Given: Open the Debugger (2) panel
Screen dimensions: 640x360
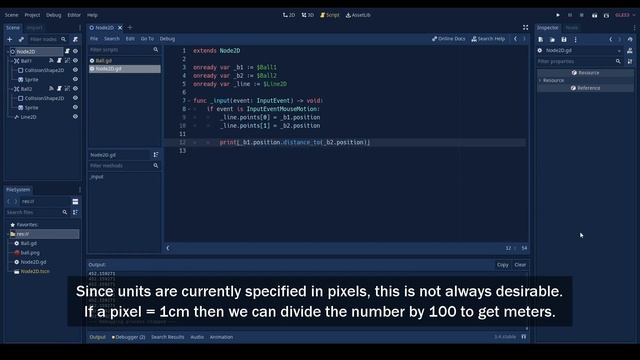Looking at the screenshot, I should [x=129, y=337].
